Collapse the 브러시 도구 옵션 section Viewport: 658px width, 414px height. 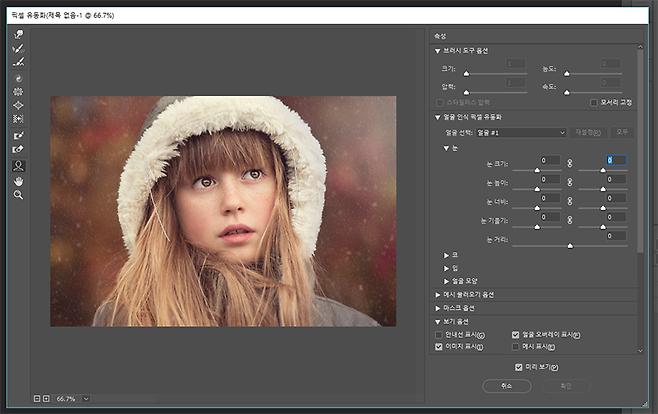[438, 50]
